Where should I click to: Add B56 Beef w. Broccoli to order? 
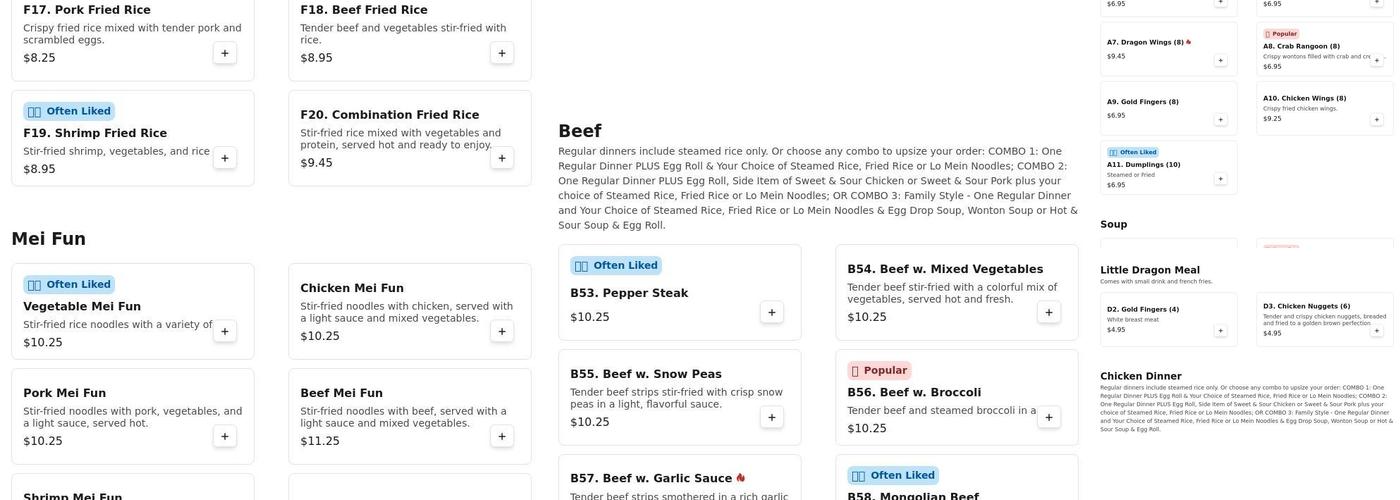point(1048,417)
